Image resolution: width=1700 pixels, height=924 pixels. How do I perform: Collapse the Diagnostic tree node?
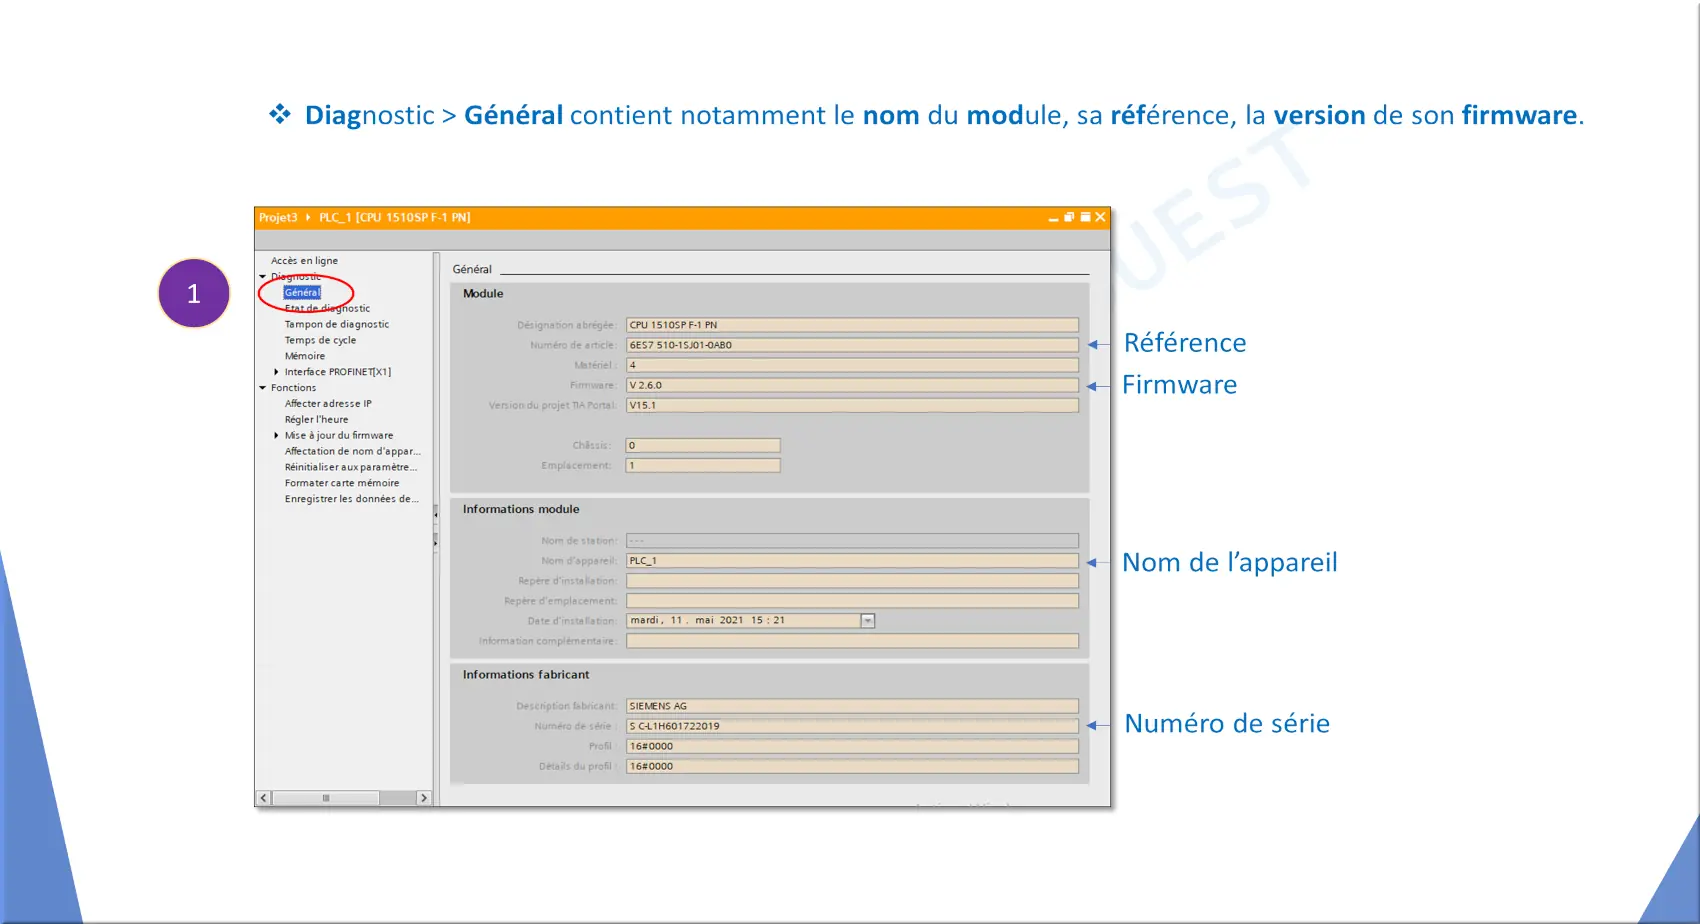[263, 277]
